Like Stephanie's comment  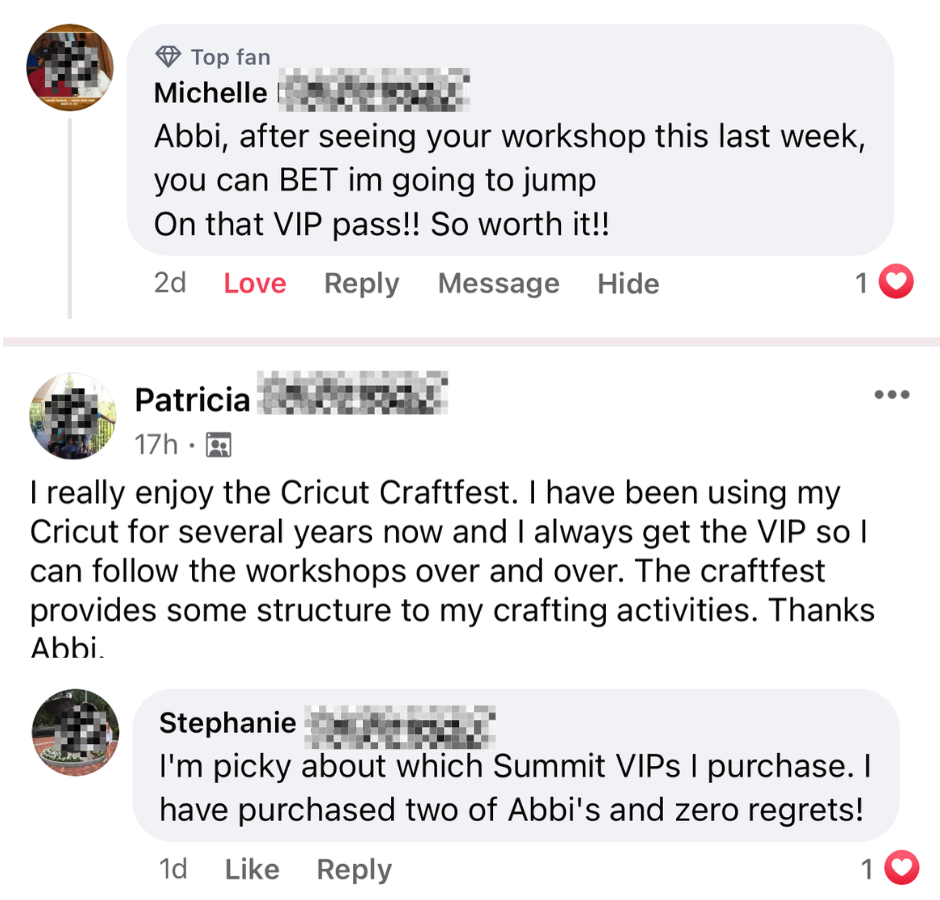pos(251,869)
